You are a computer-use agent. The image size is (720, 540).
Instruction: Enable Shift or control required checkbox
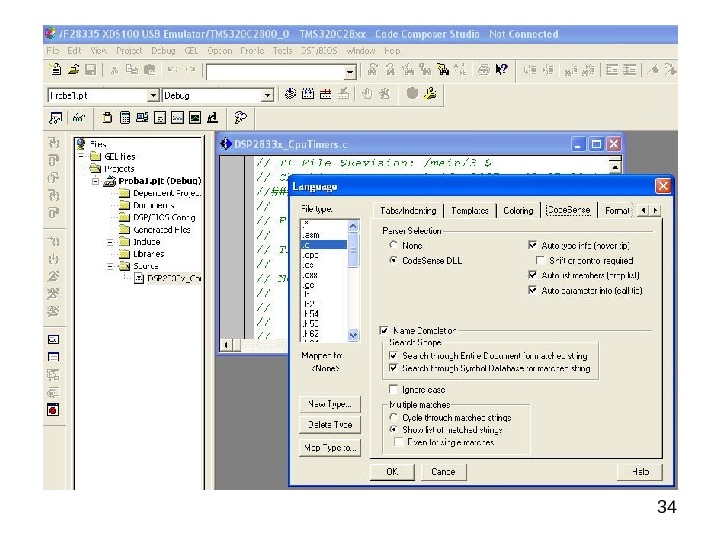[540, 260]
